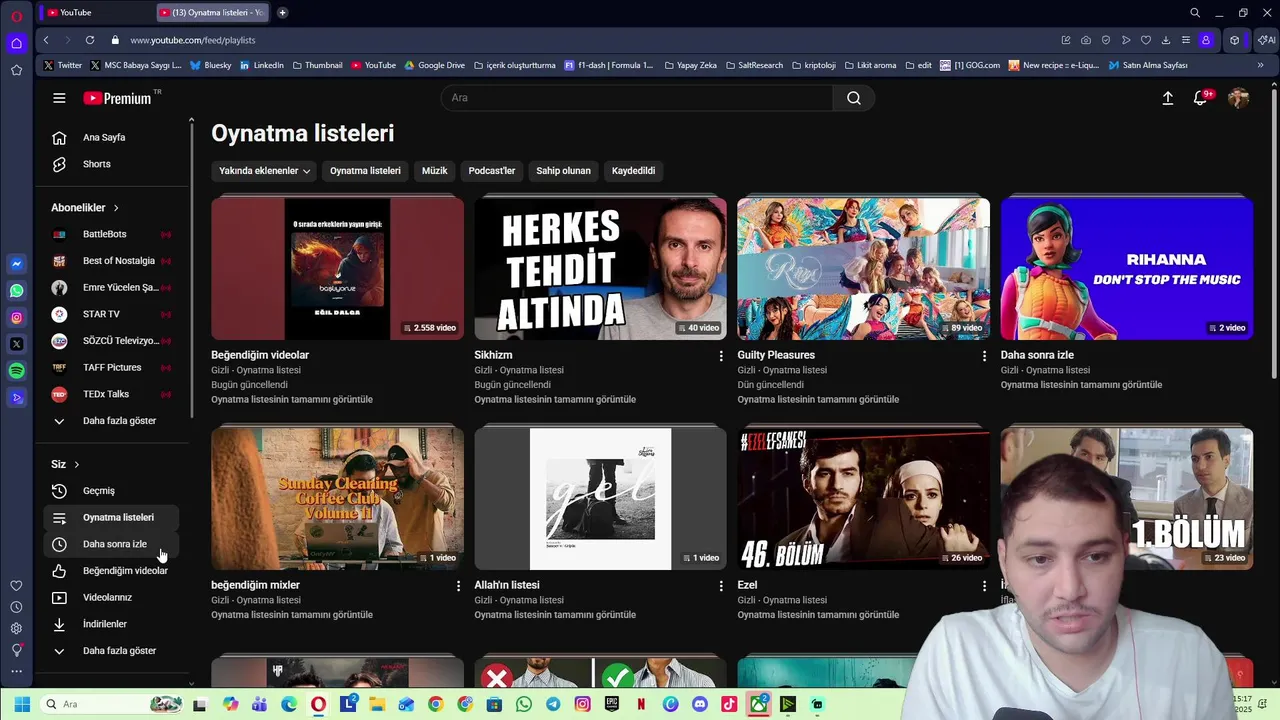This screenshot has height=720, width=1280.
Task: Click Windows Start button
Action: [x=22, y=704]
